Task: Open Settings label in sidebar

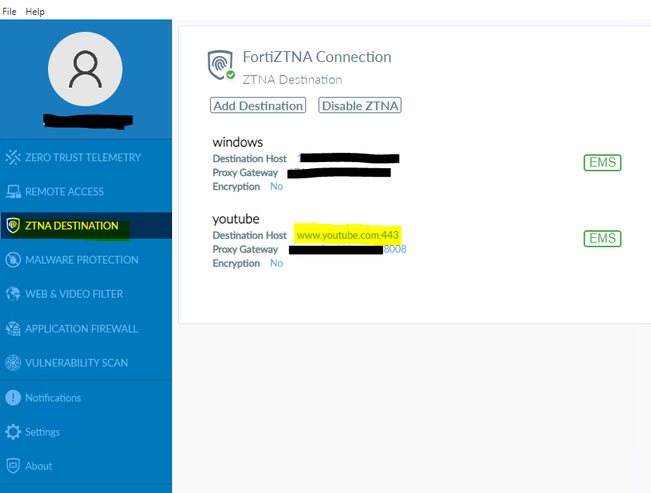Action: pos(42,432)
